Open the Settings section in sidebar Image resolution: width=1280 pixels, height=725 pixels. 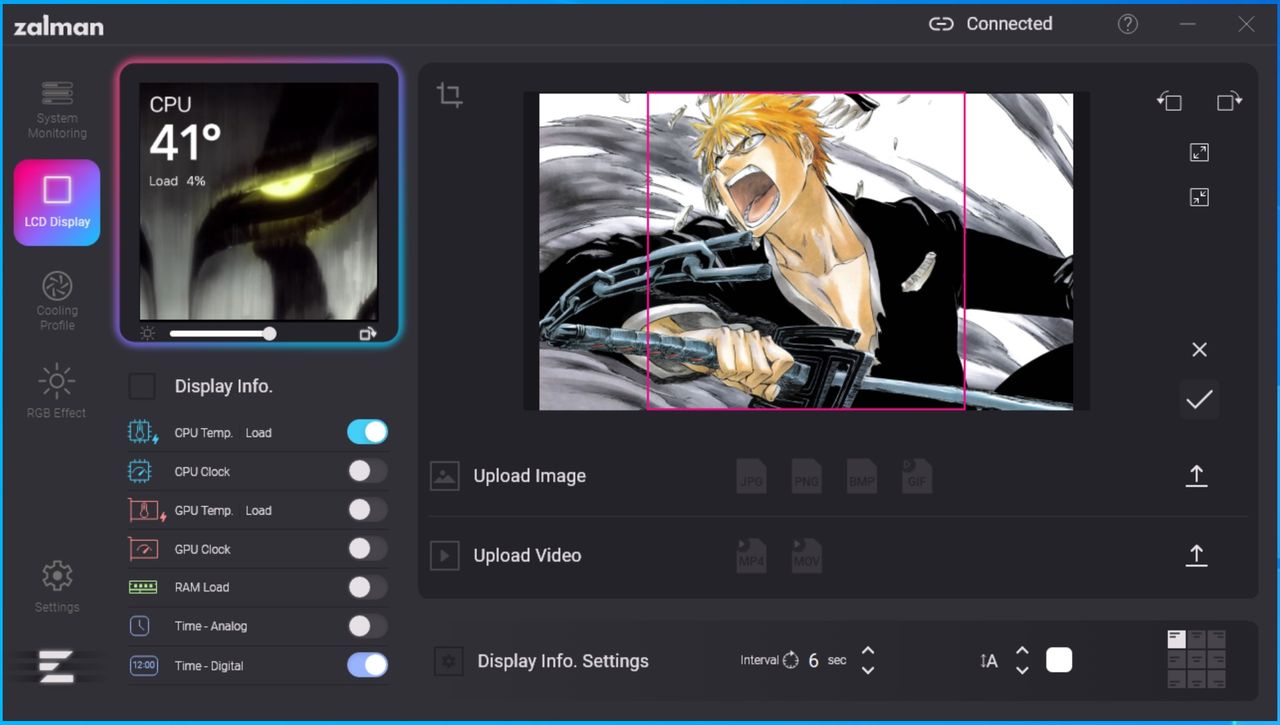[57, 587]
